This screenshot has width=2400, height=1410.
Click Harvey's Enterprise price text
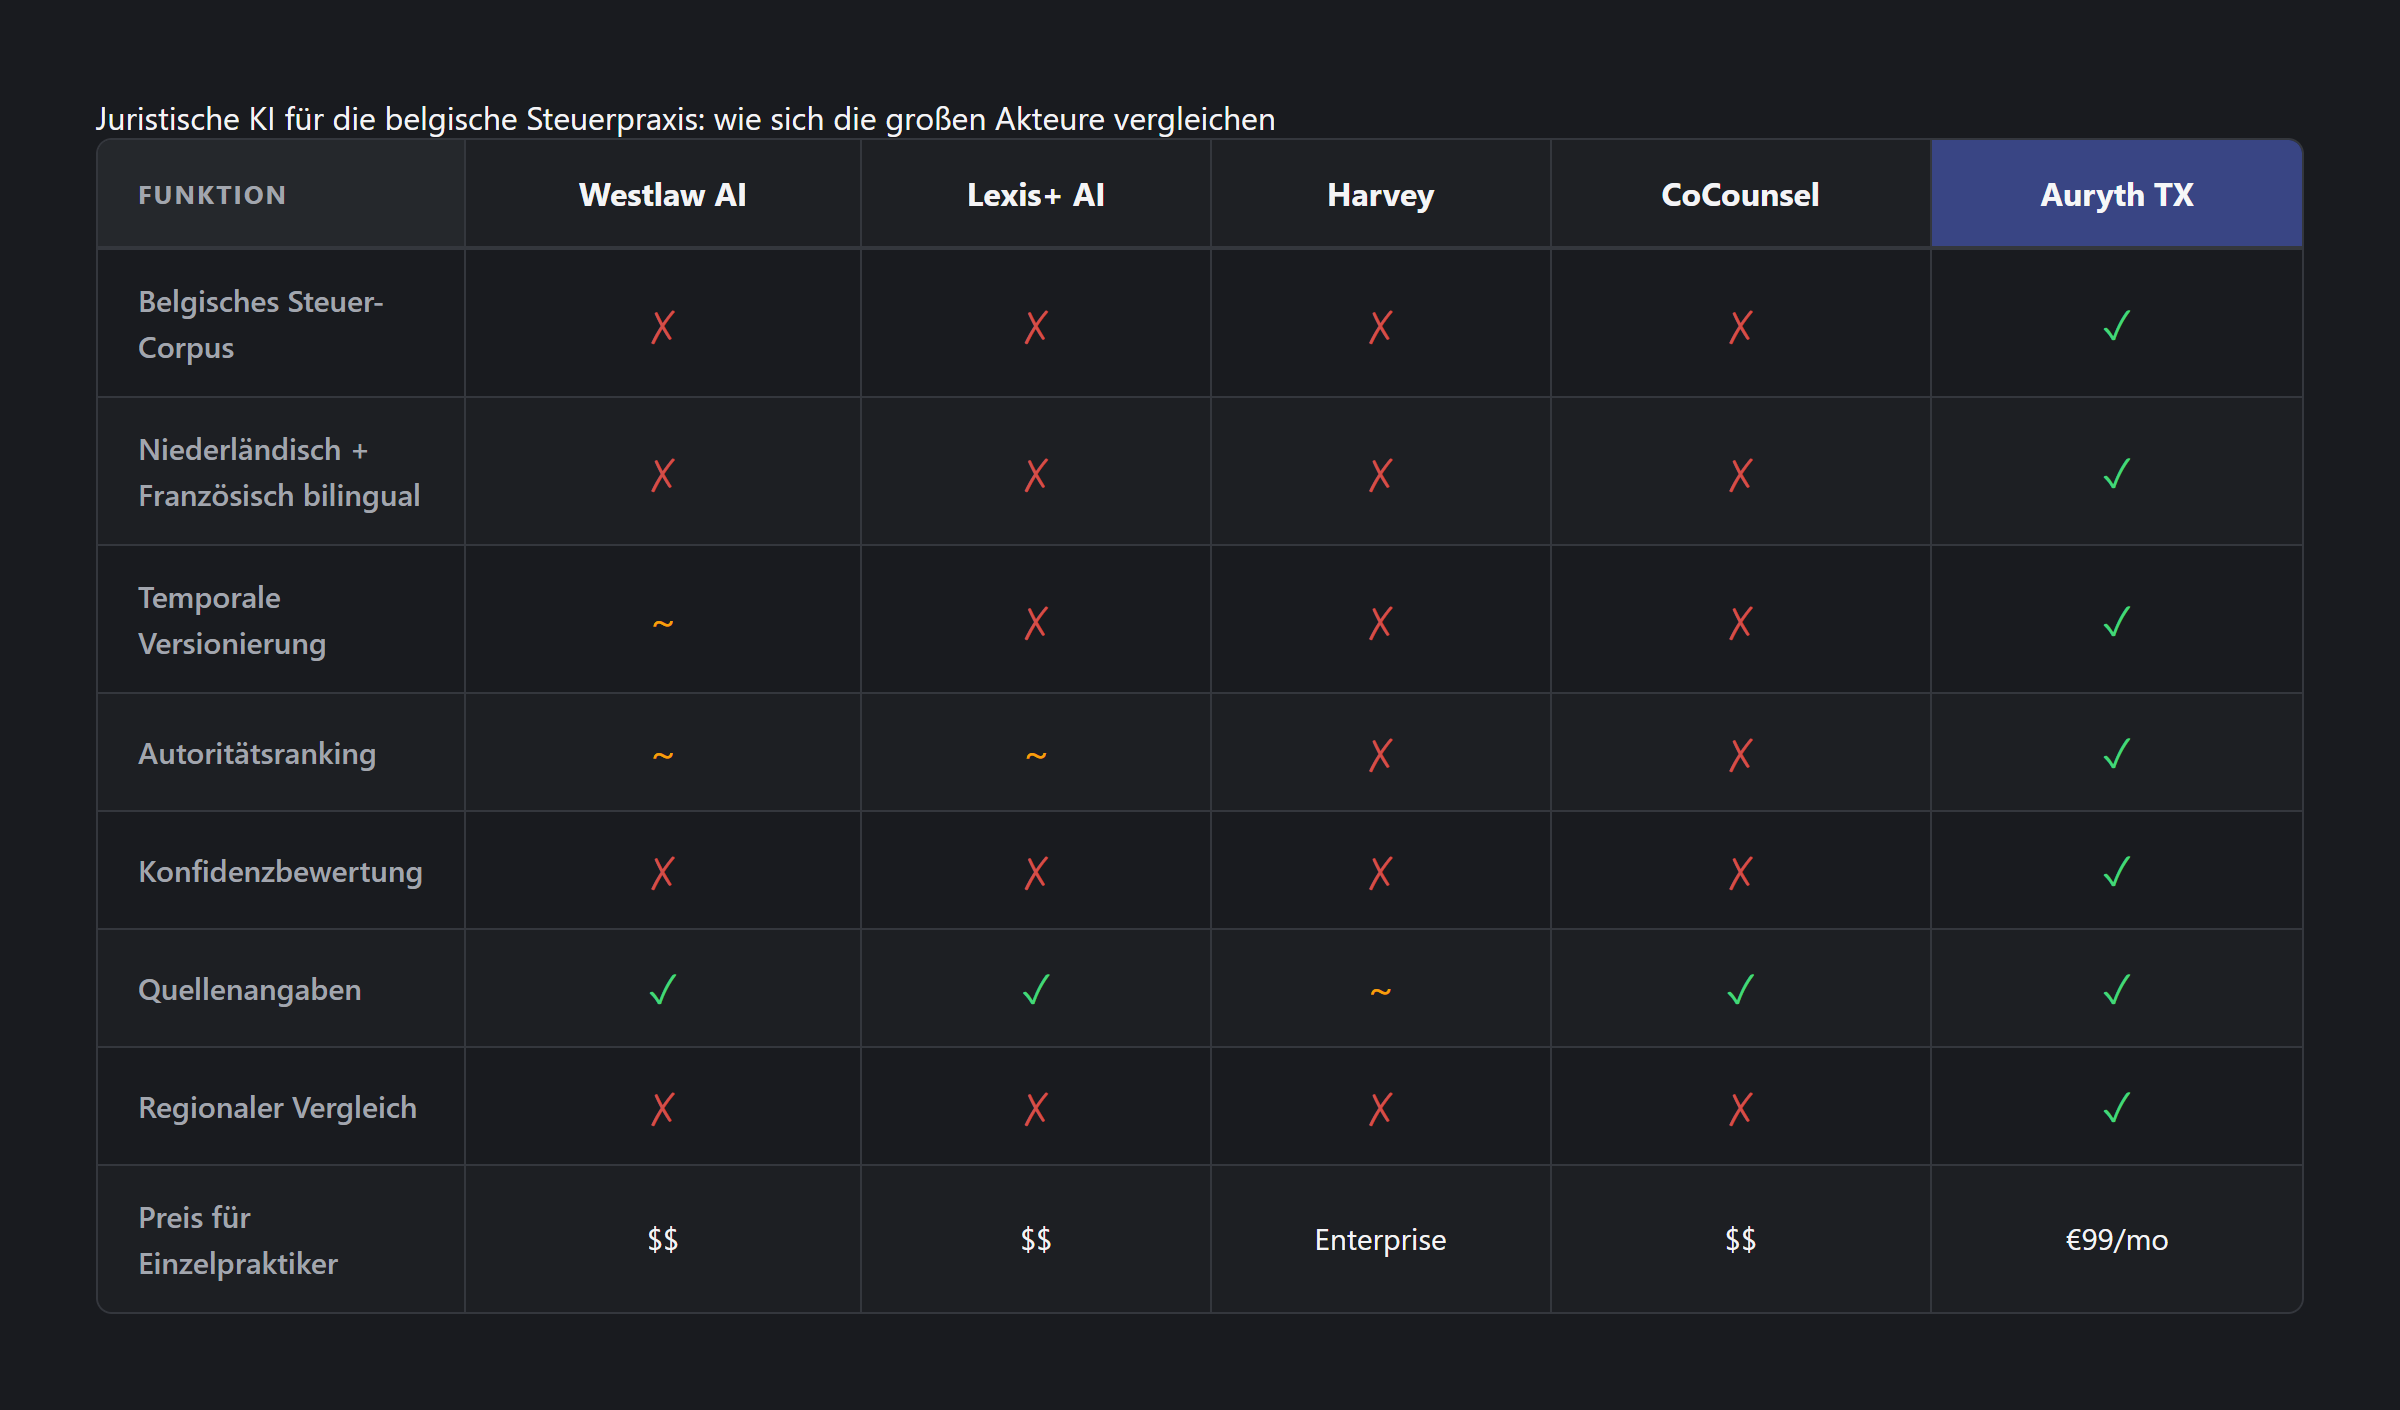1380,1240
